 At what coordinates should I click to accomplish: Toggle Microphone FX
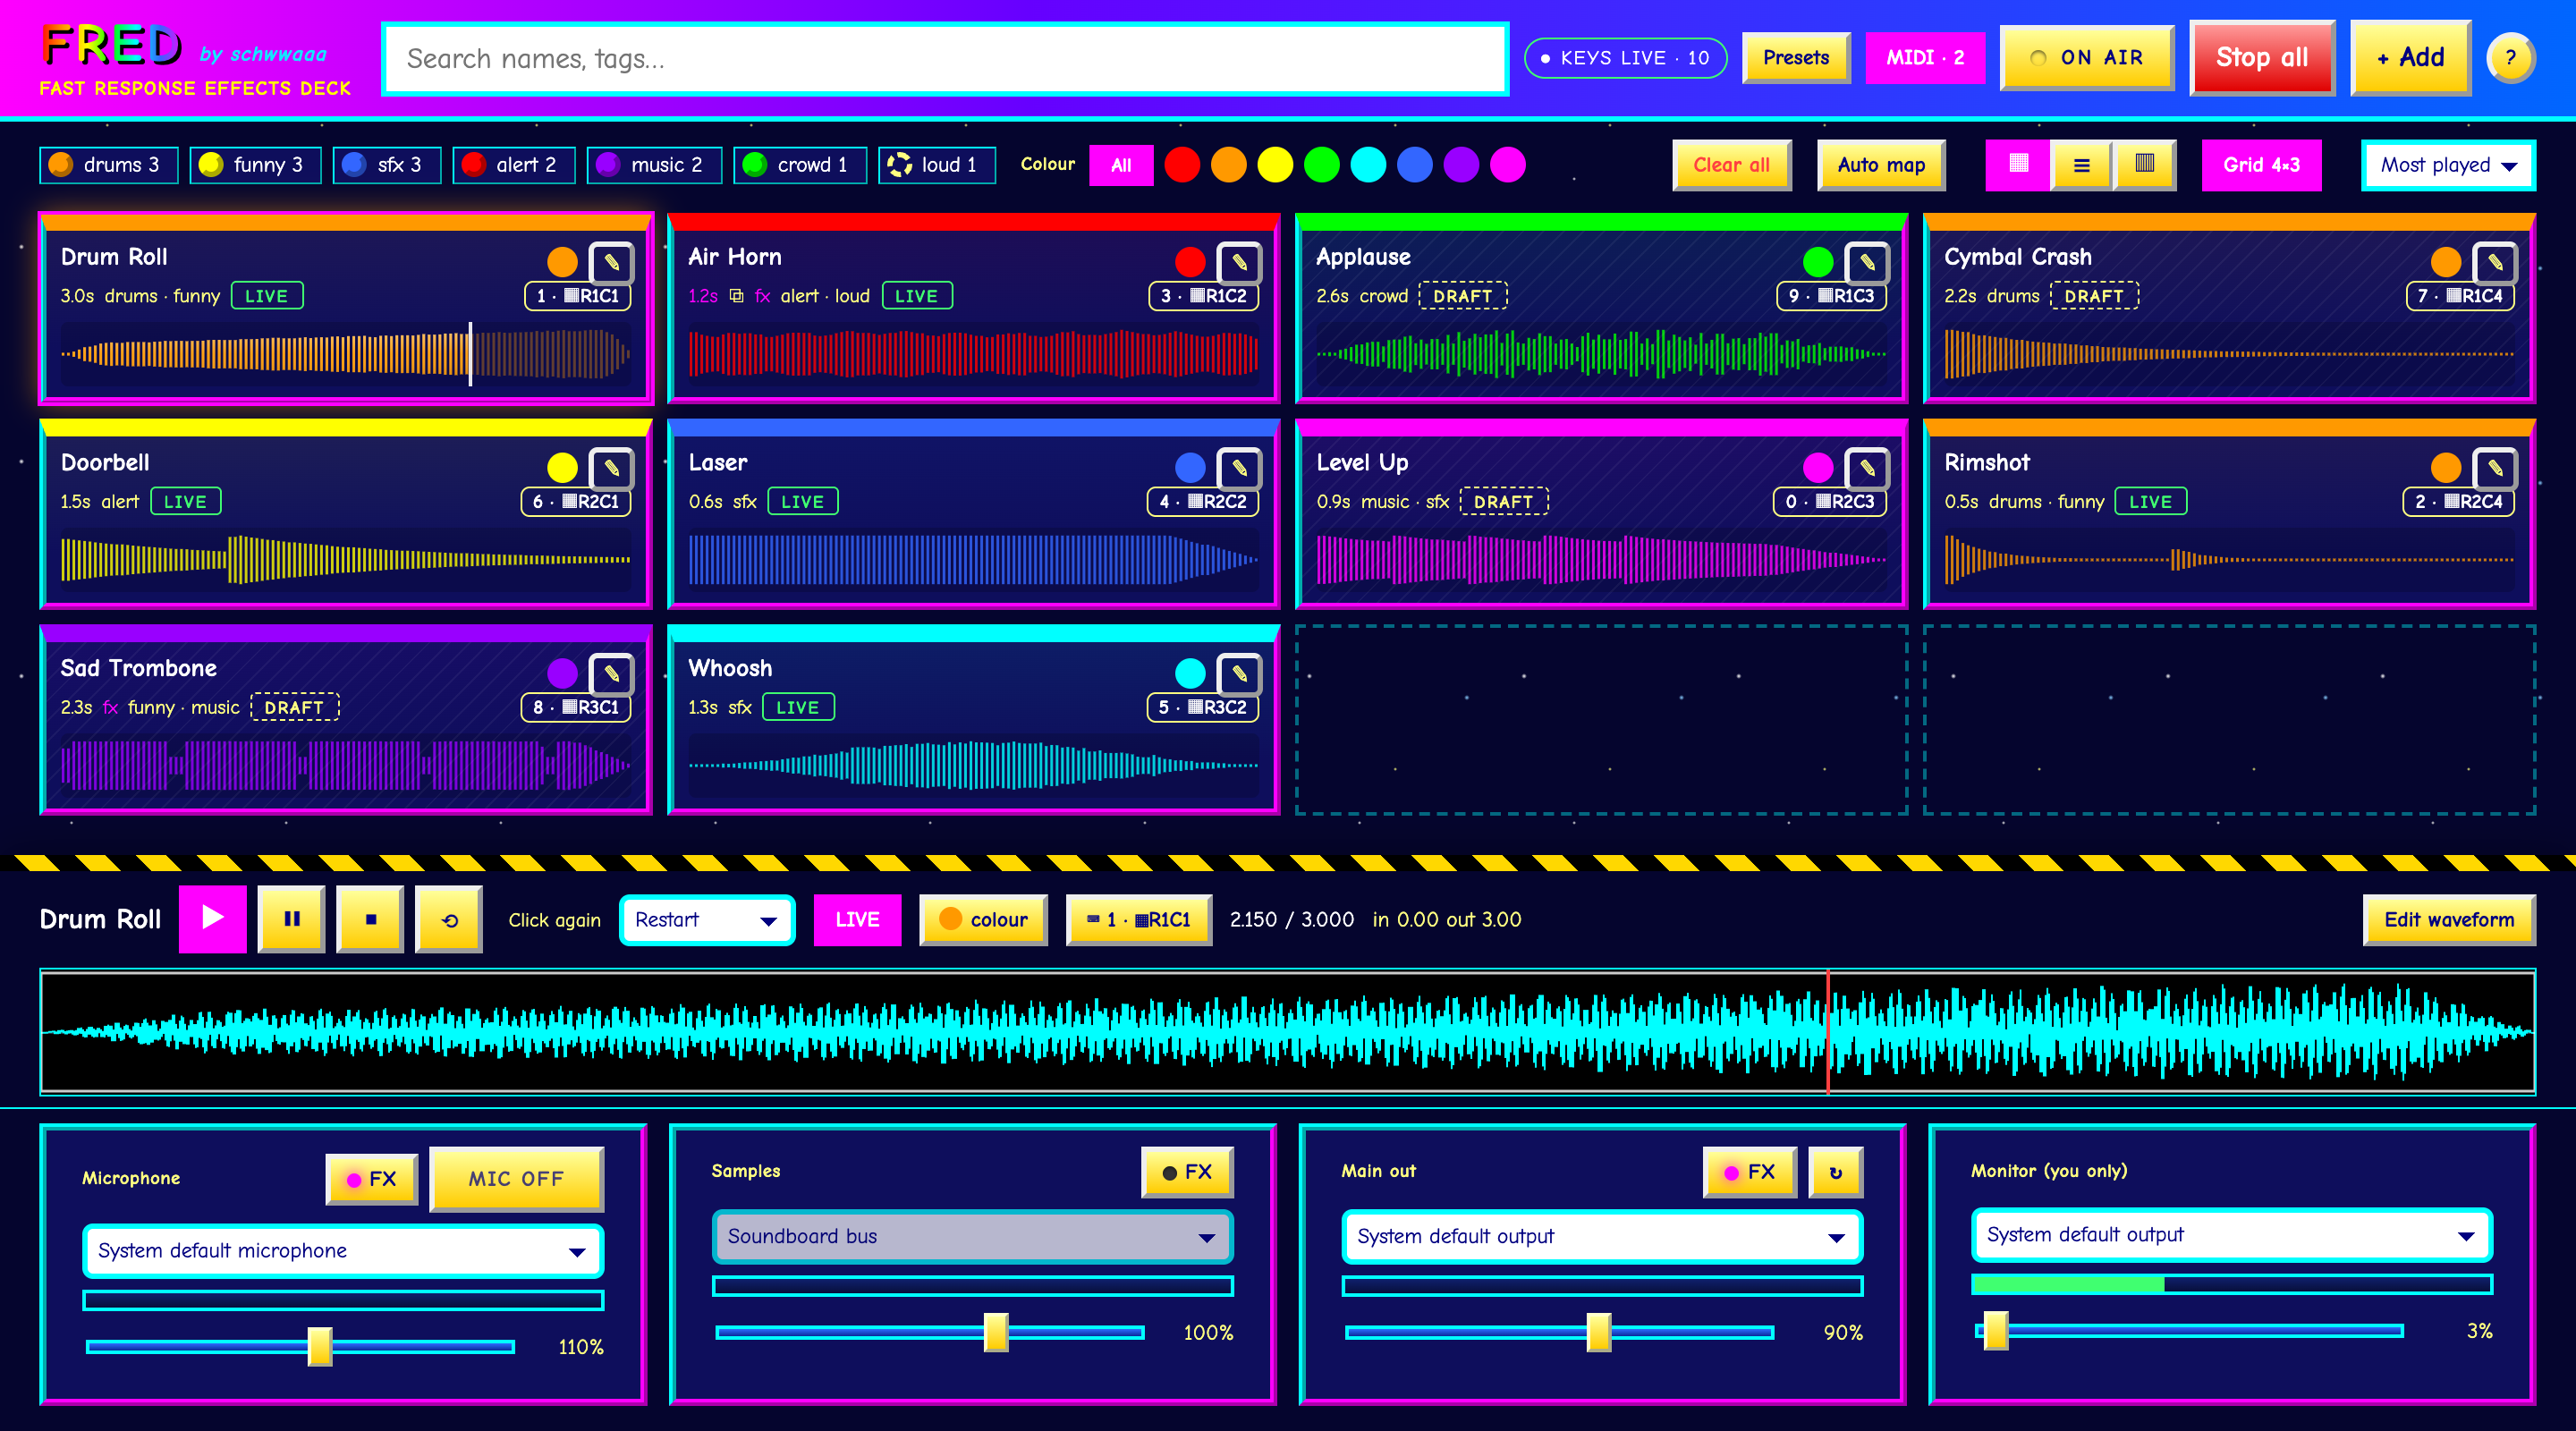point(372,1179)
